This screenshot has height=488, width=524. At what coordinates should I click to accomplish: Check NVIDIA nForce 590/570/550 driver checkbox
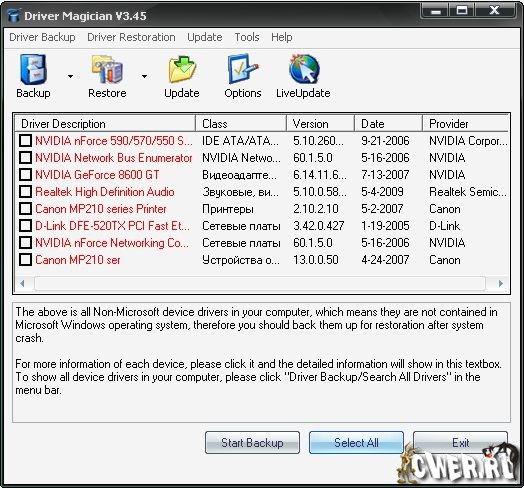(25, 141)
